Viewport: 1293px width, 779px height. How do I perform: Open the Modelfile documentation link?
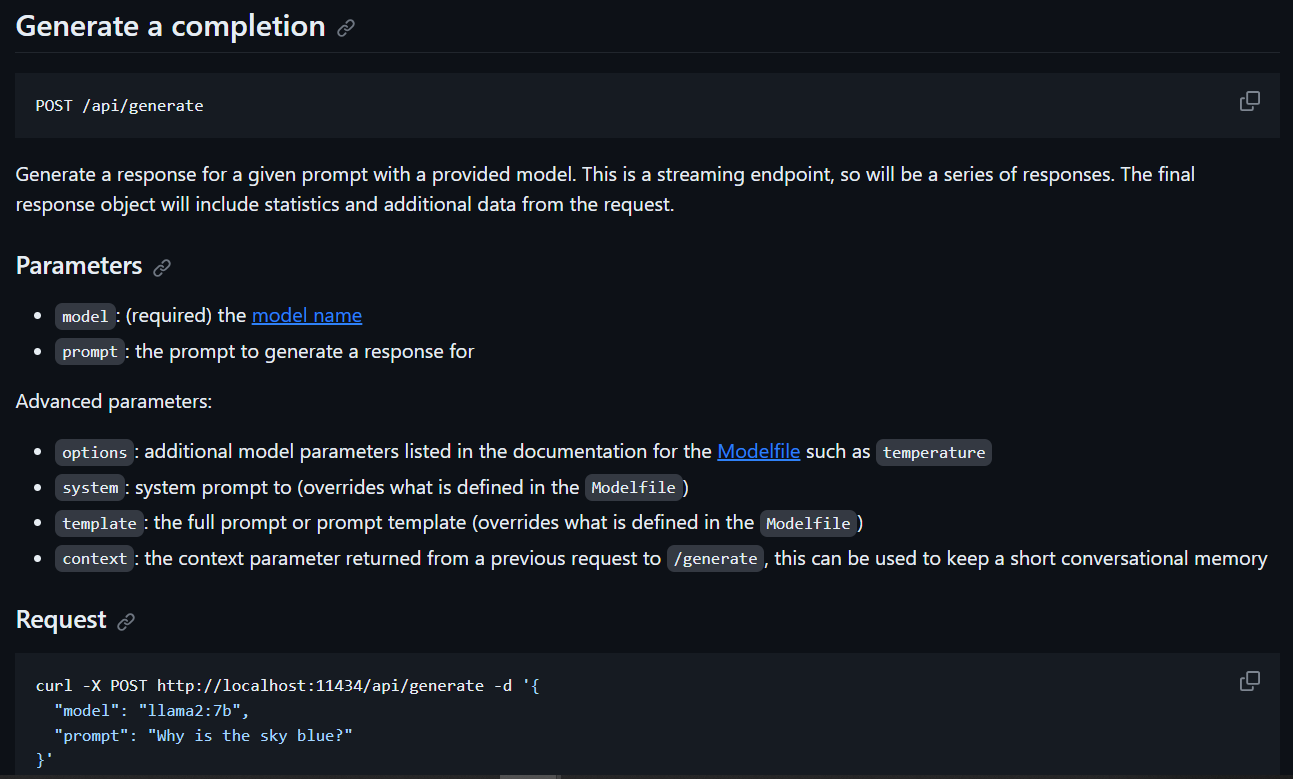click(759, 451)
